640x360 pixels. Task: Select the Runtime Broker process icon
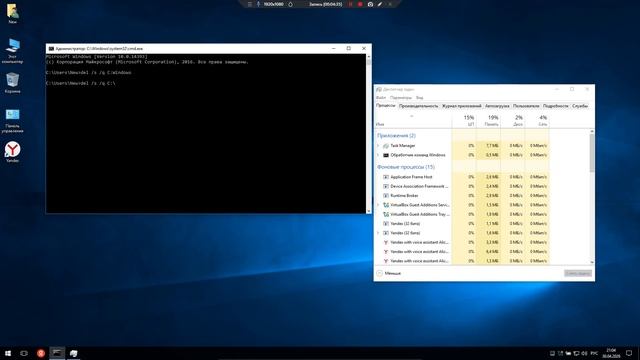tap(386, 196)
